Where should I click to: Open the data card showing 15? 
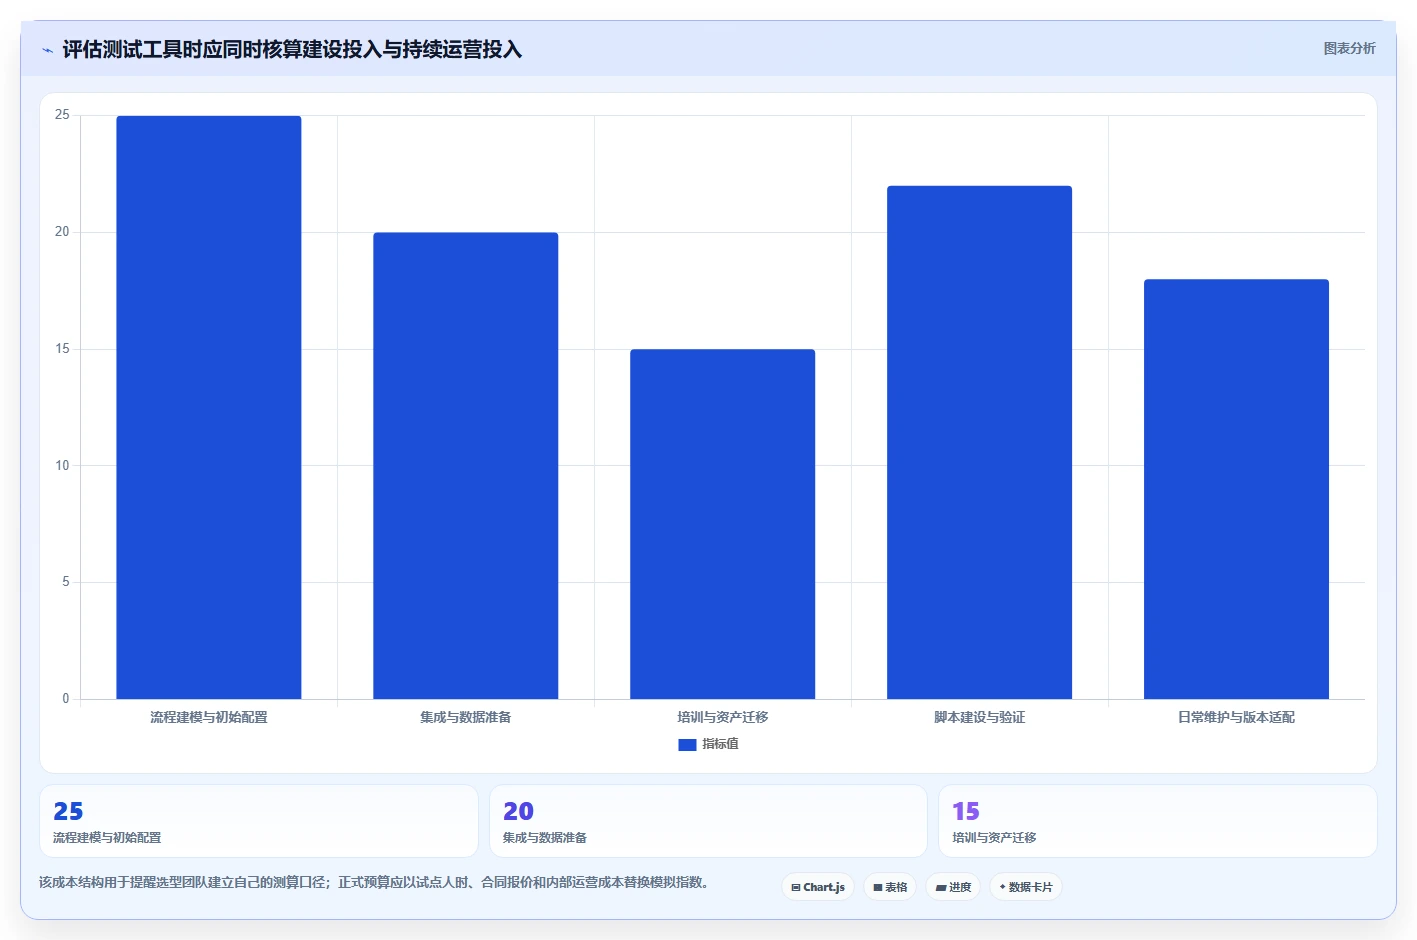(1158, 821)
